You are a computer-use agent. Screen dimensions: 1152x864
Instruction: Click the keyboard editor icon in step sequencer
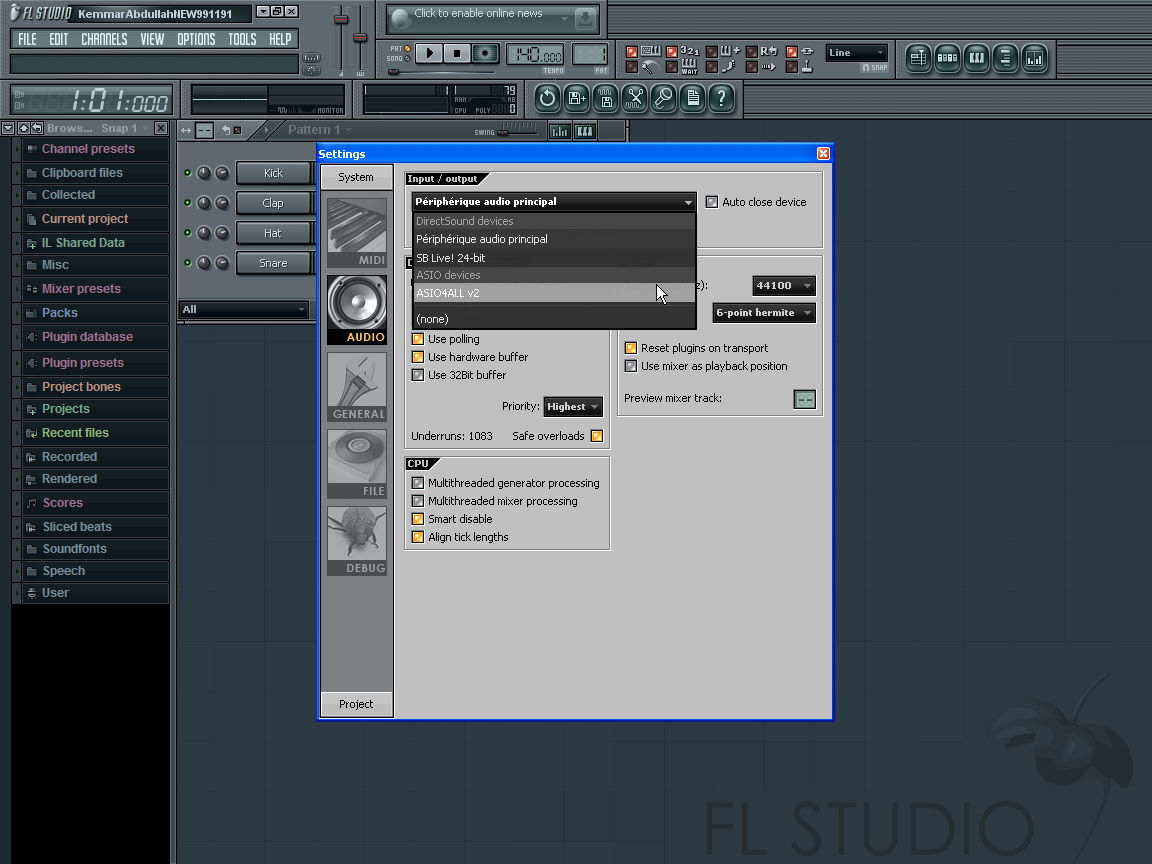pos(585,132)
